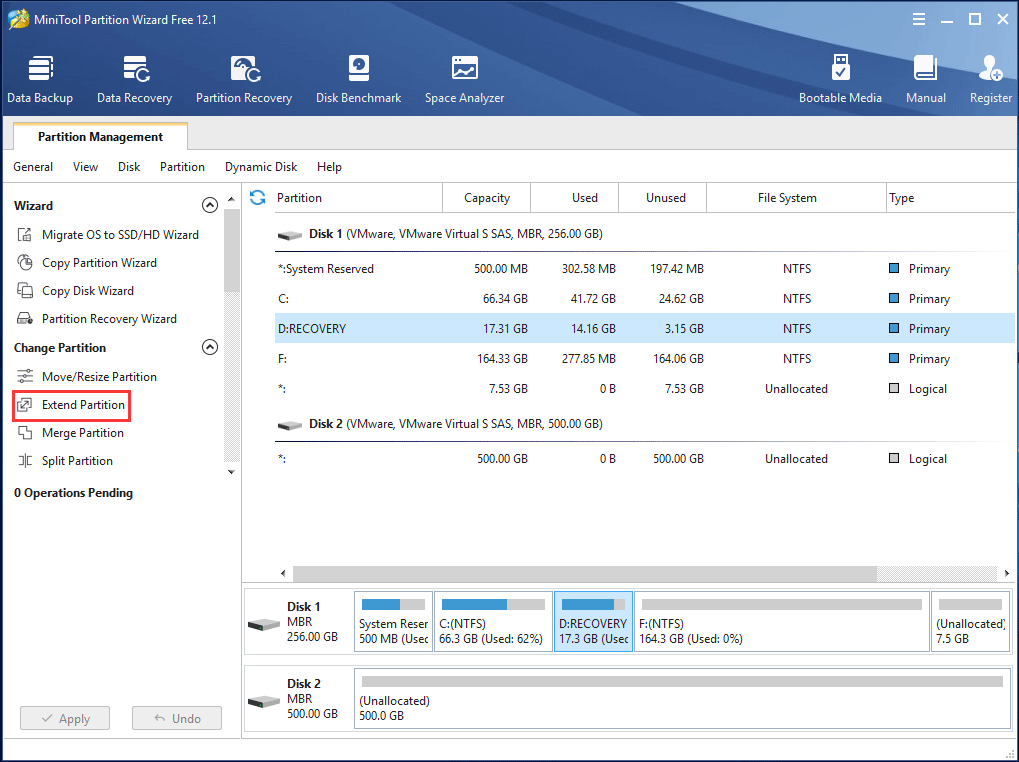Click the Apply button
1019x762 pixels.
coord(65,718)
